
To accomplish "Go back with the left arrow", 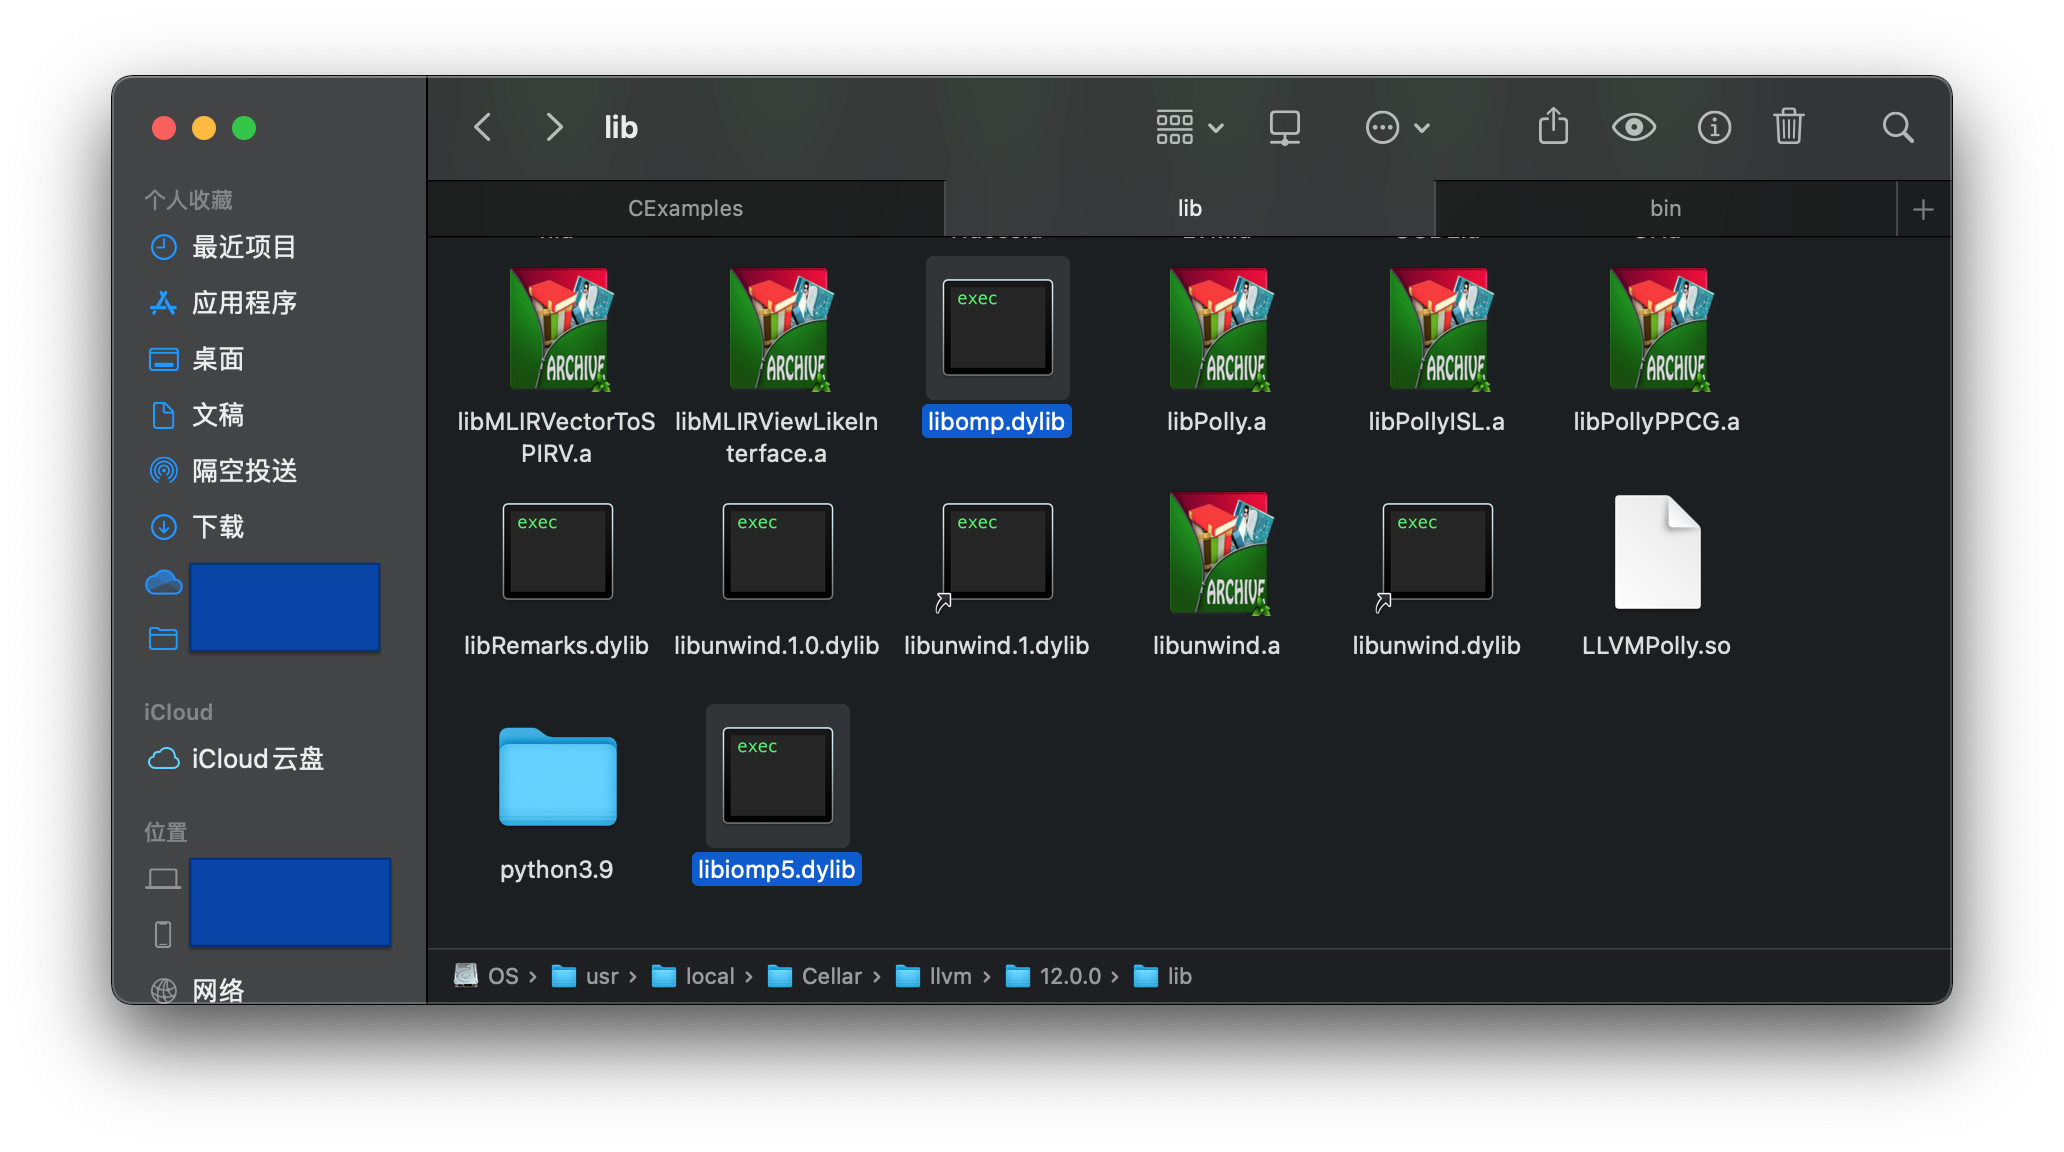I will point(483,127).
